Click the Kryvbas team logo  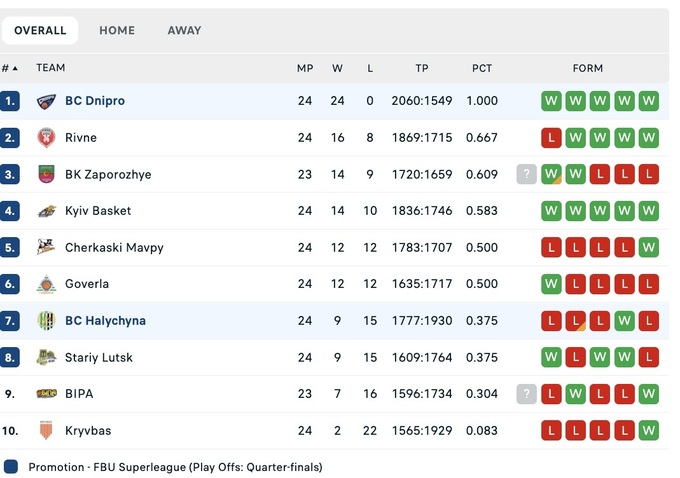(46, 431)
